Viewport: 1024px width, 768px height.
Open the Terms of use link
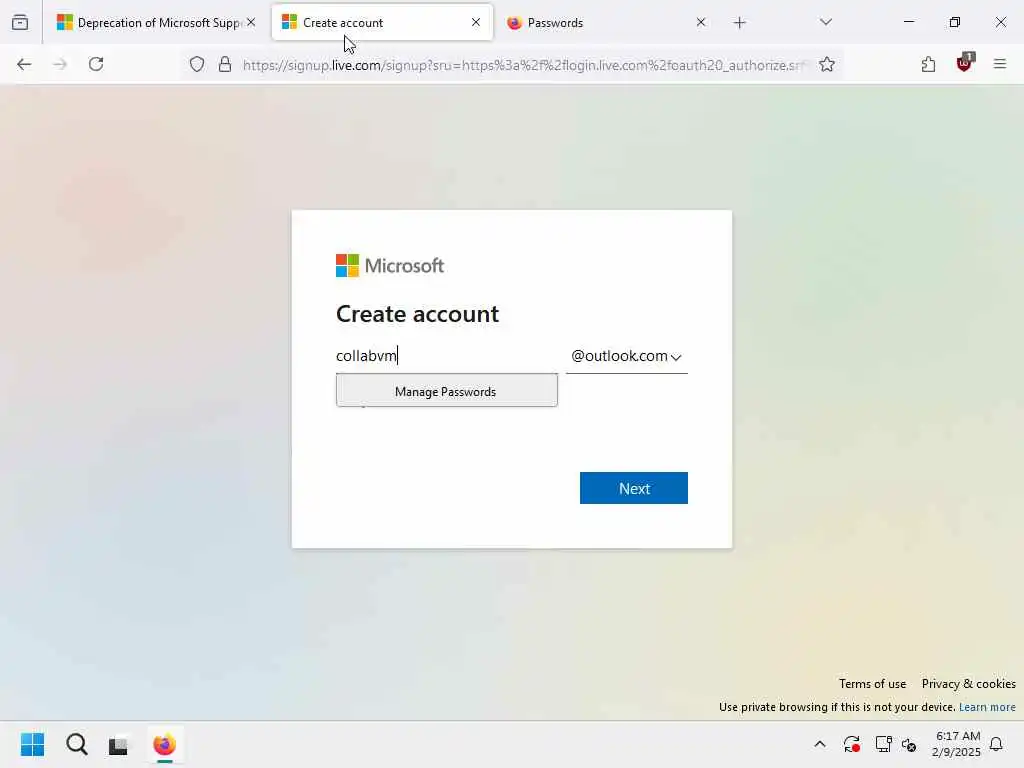point(872,684)
